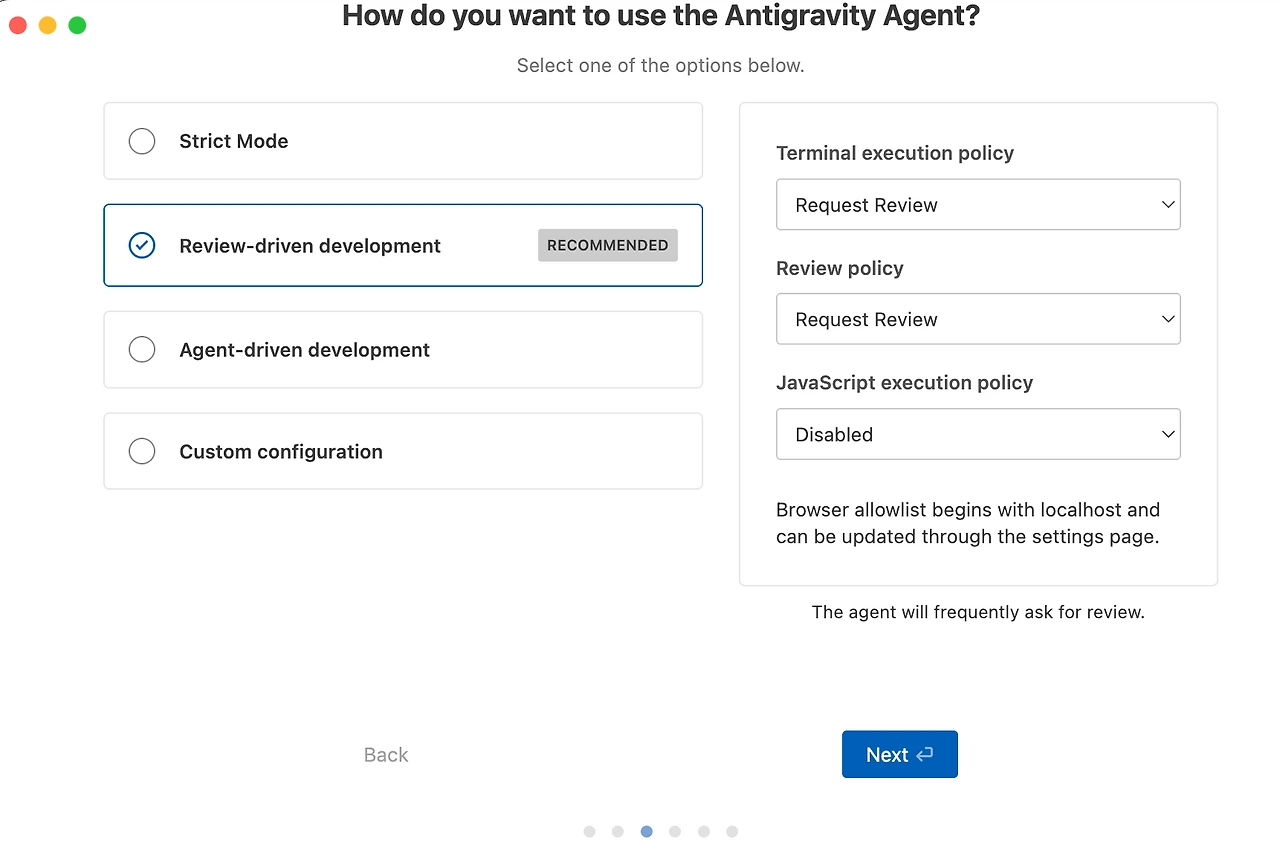
Task: Choose the Agent-driven development radio button
Action: (x=142, y=349)
